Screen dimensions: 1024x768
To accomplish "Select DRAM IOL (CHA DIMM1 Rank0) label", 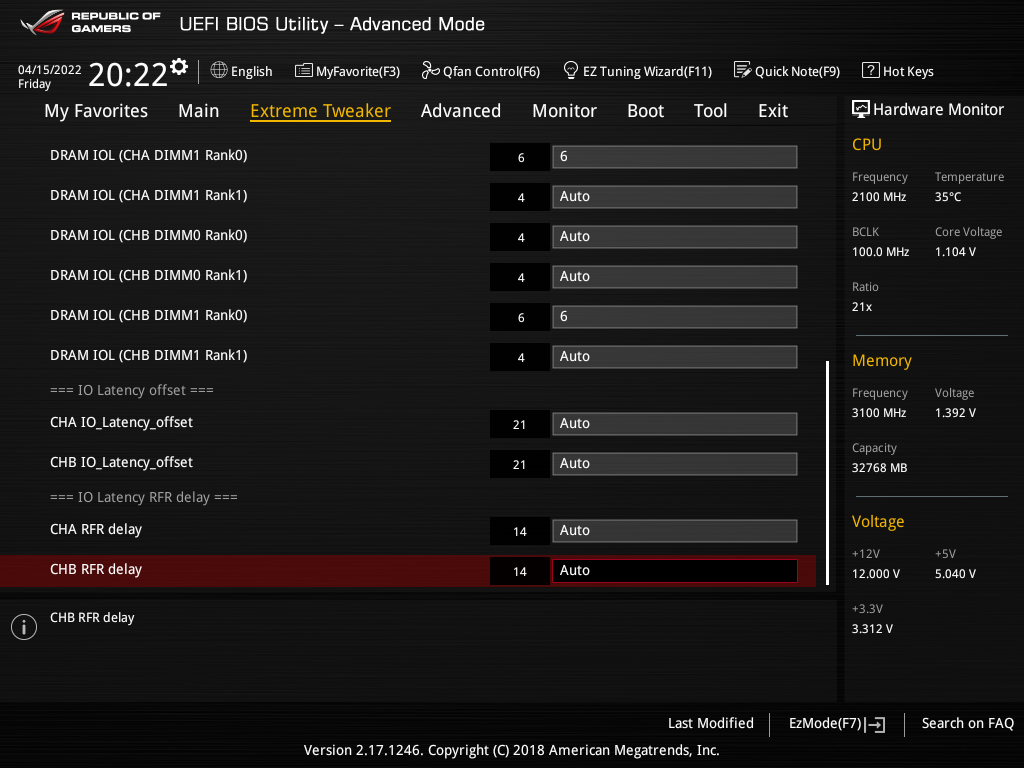I will (149, 155).
